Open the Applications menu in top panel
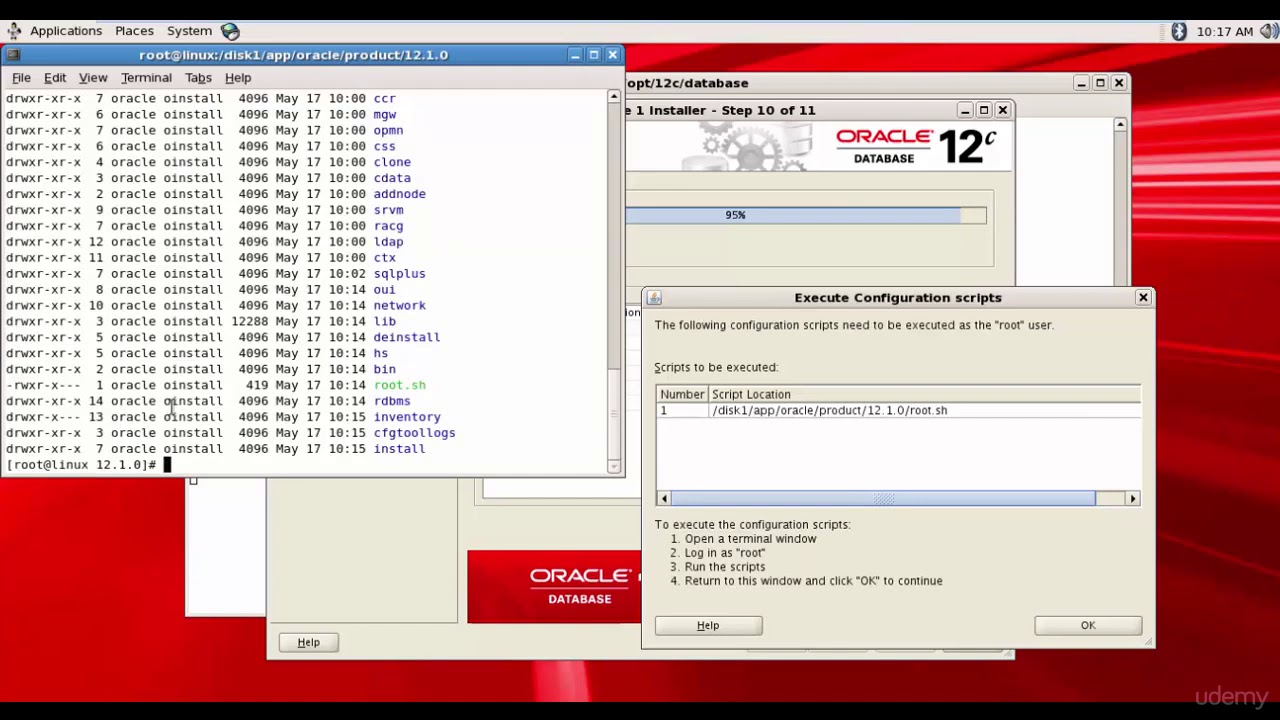The height and width of the screenshot is (720, 1280). 66,31
